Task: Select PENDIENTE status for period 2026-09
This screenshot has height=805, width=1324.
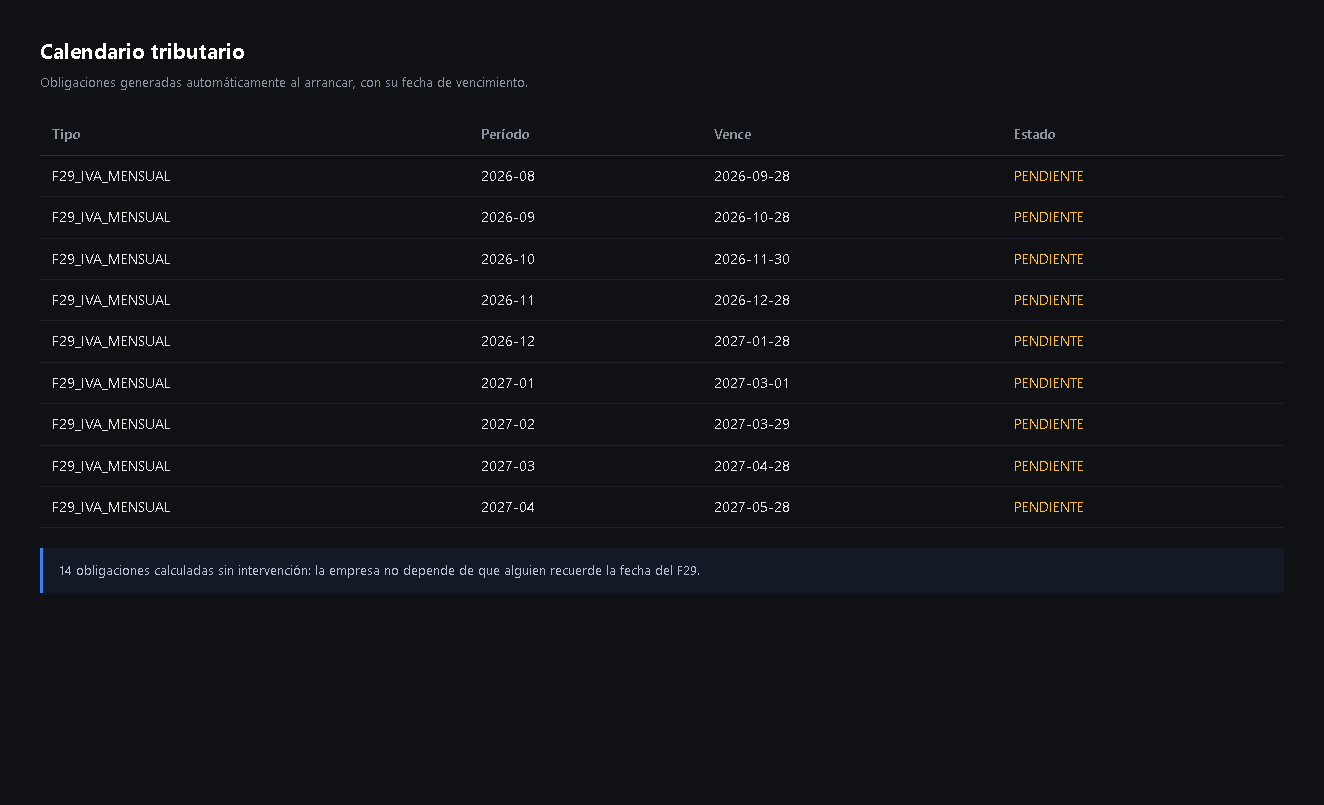Action: [1049, 217]
